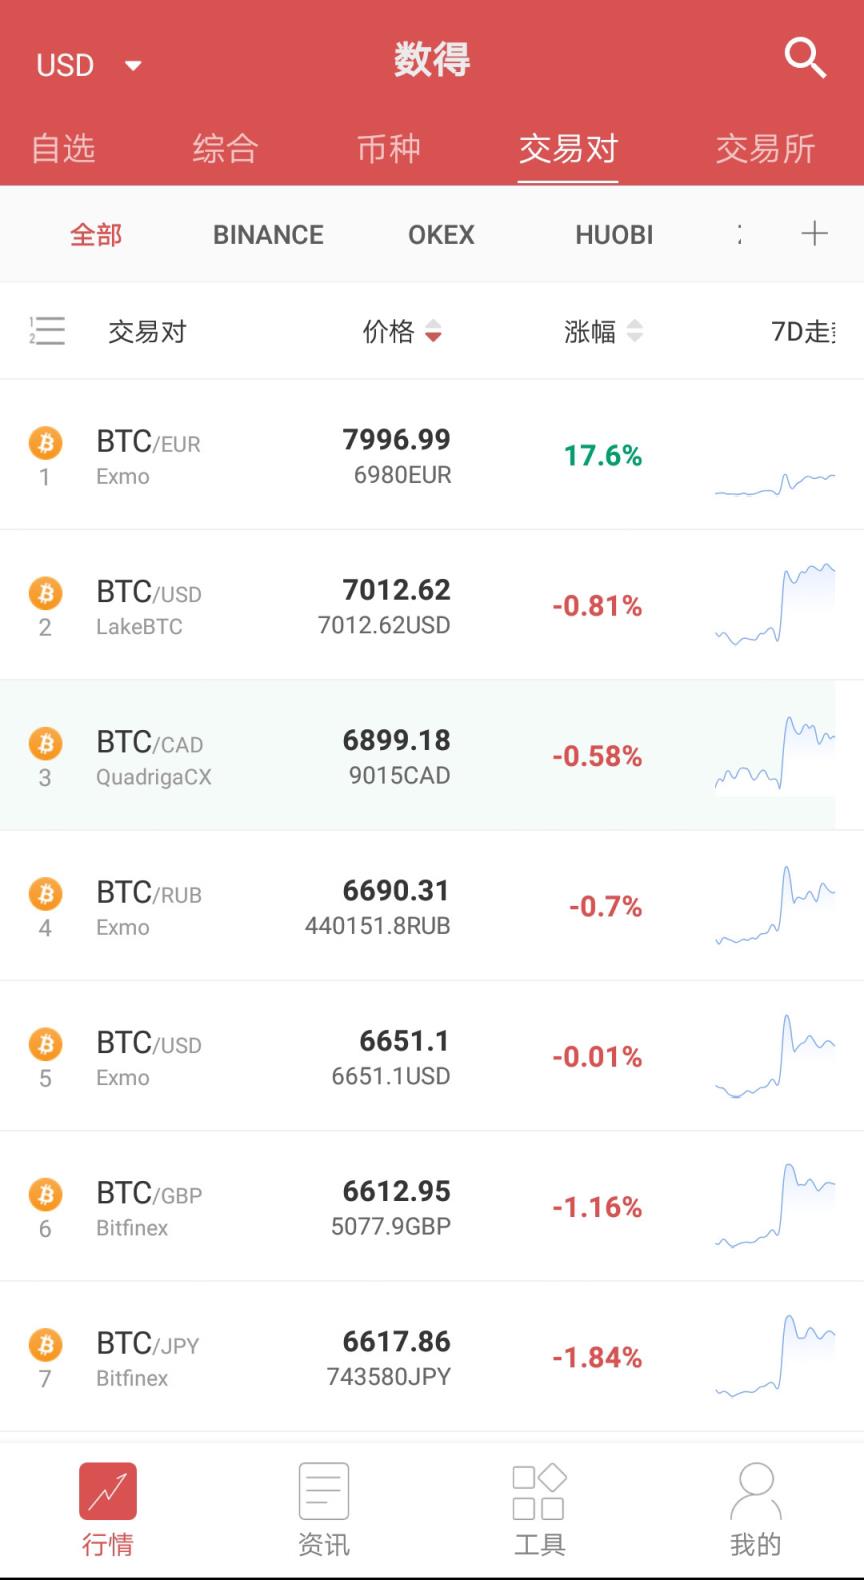Open 行情 market chart icon
This screenshot has height=1580, width=864.
(108, 1491)
